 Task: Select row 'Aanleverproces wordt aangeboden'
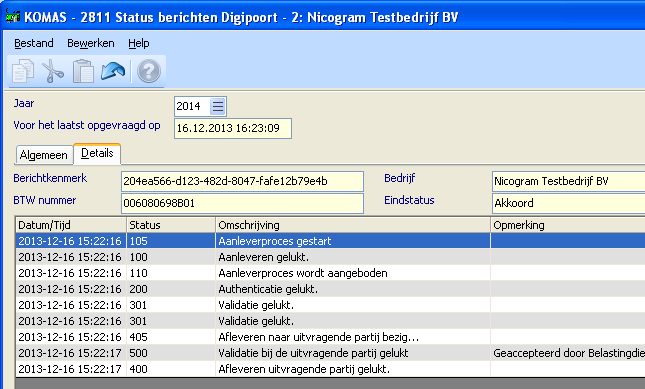click(331, 273)
